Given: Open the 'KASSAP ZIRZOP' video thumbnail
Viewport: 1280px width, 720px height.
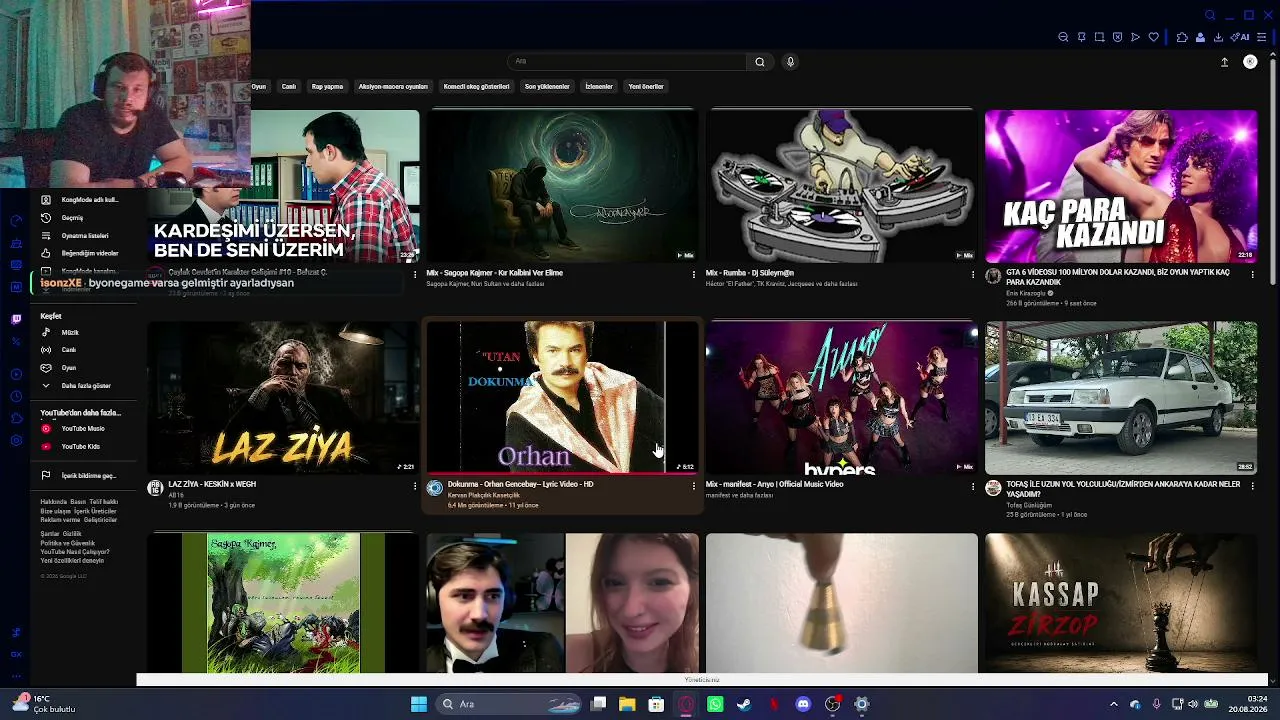Looking at the screenshot, I should [1121, 603].
